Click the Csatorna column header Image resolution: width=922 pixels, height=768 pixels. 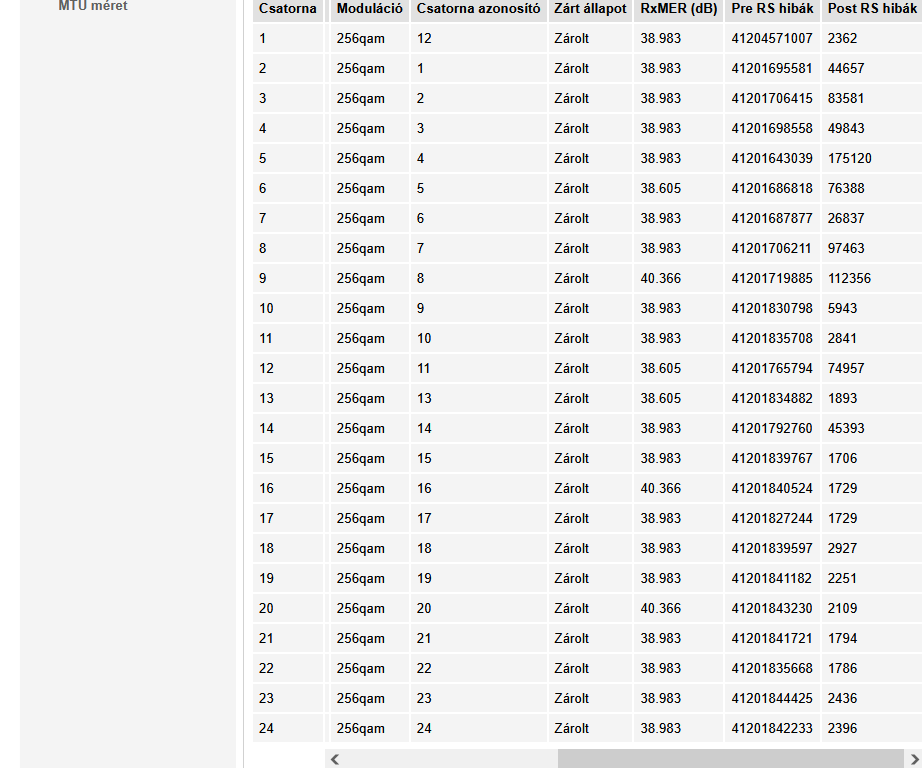[x=288, y=9]
